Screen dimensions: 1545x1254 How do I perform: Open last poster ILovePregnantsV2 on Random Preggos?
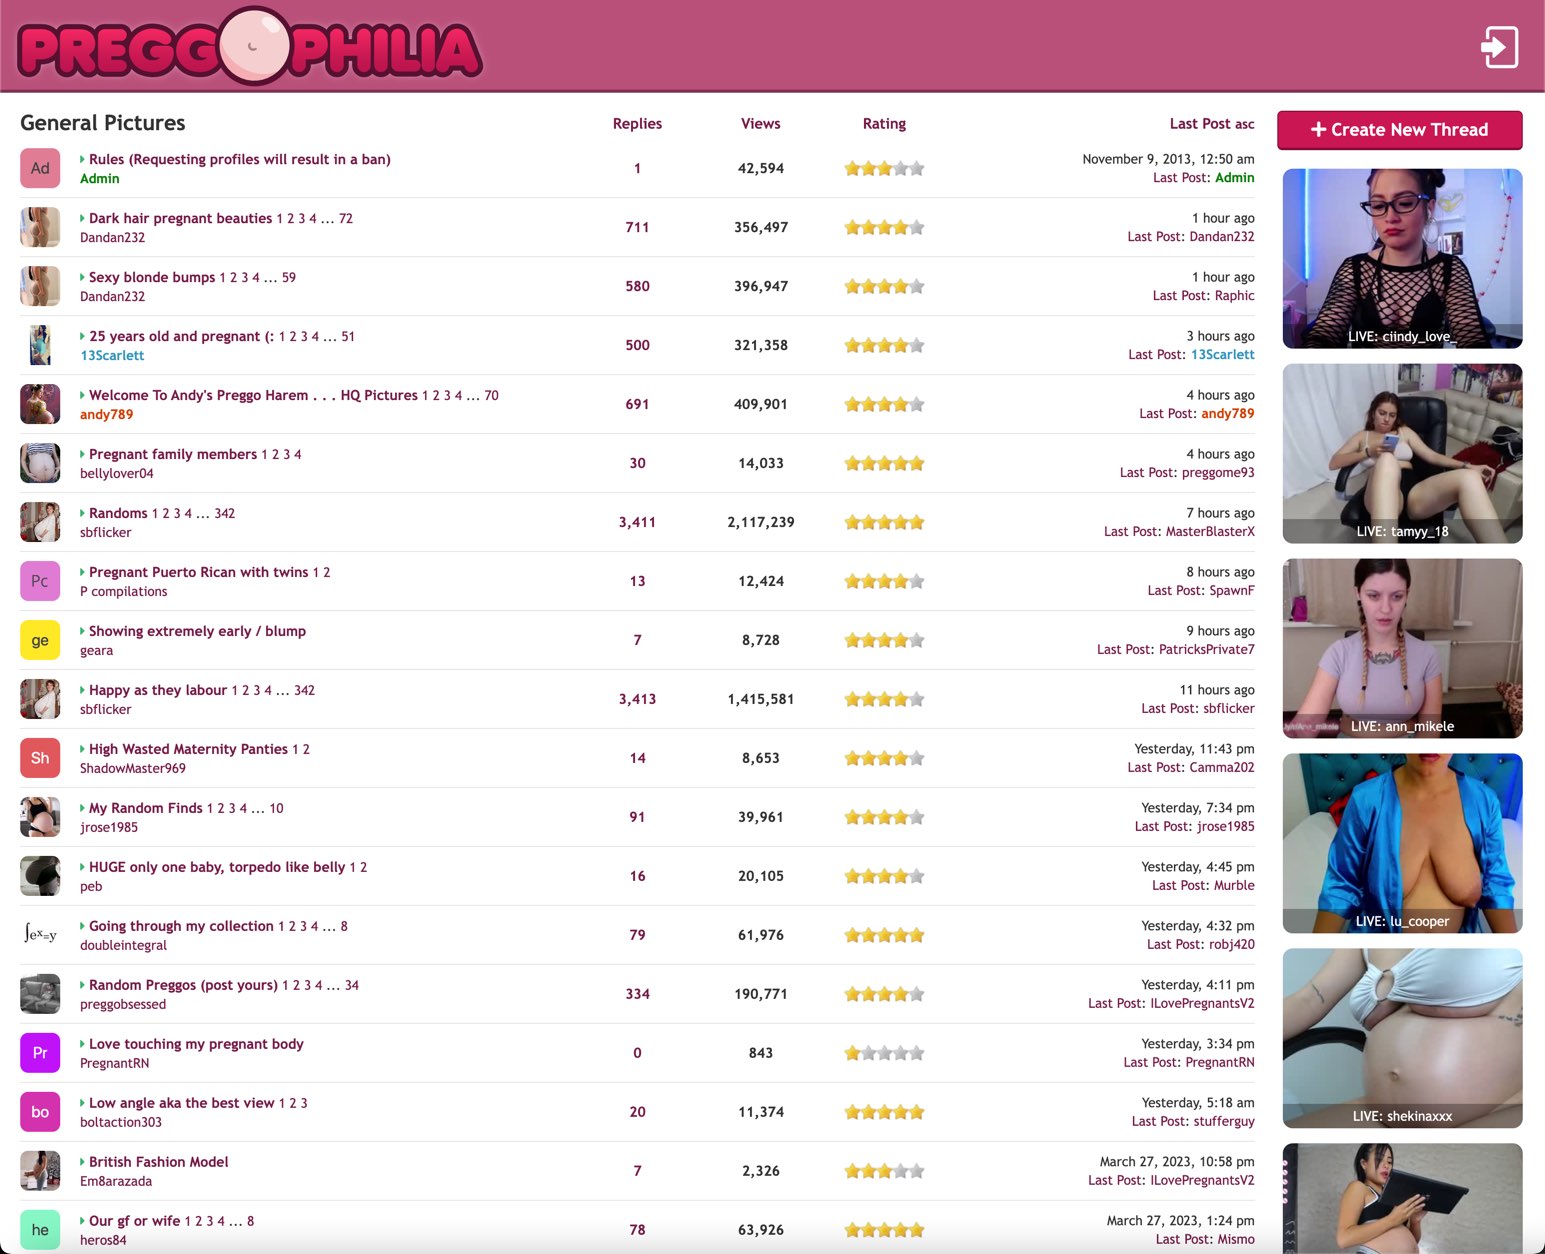click(x=1202, y=1004)
